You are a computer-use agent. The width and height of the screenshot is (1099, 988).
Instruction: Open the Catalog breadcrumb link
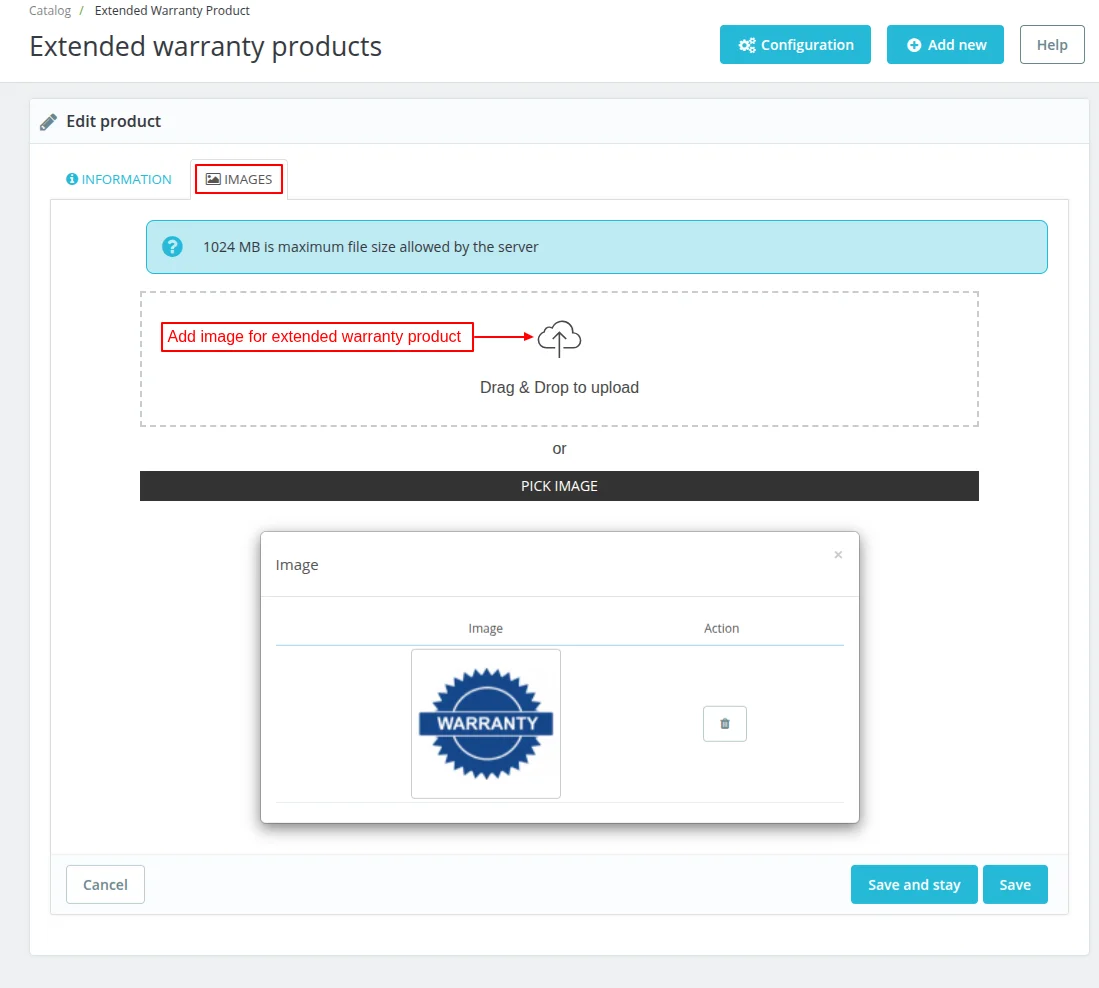pyautogui.click(x=49, y=10)
